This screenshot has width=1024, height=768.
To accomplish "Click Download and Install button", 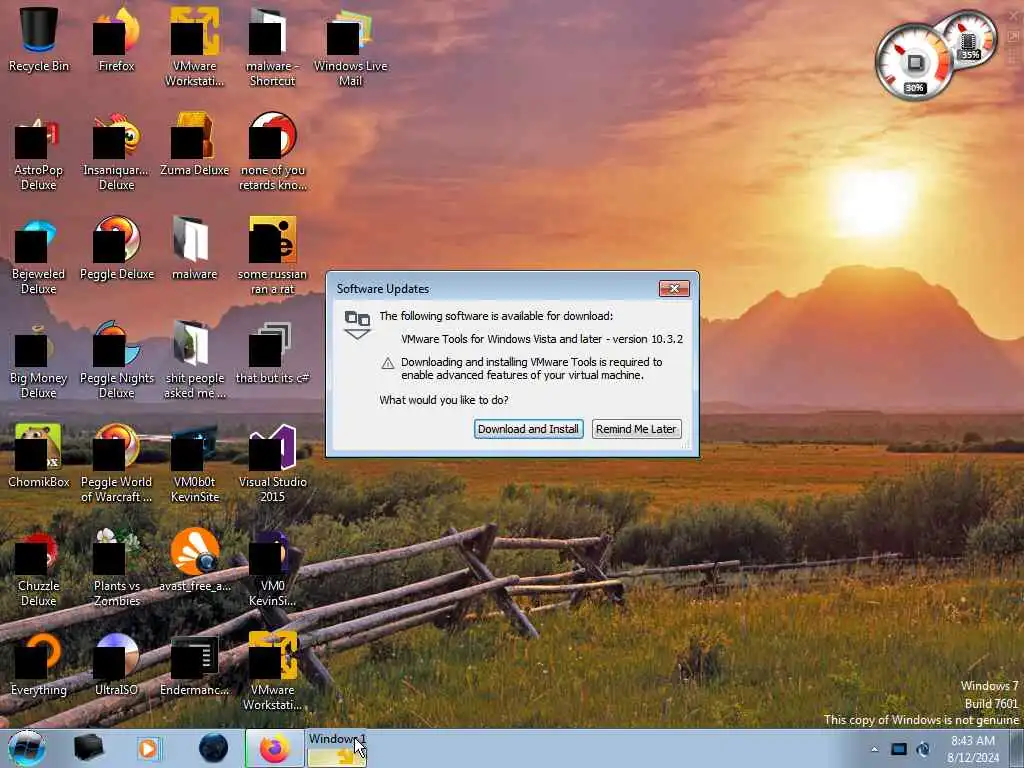I will click(528, 429).
